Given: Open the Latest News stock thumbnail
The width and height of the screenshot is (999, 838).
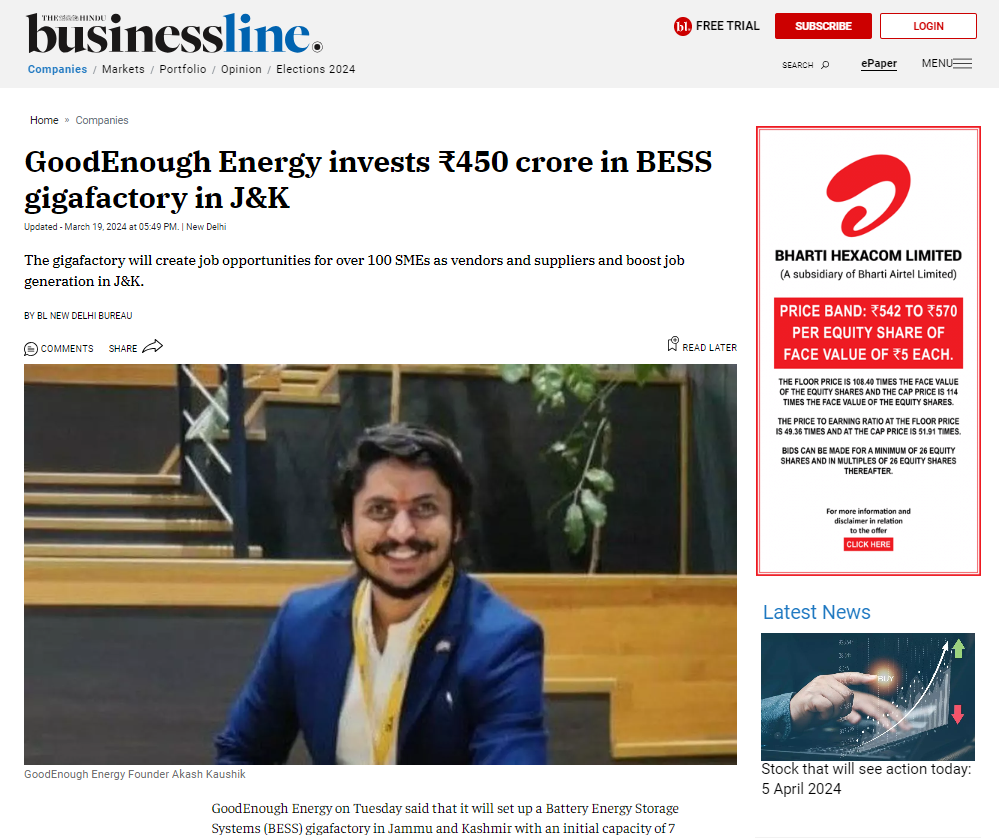Looking at the screenshot, I should [868, 697].
